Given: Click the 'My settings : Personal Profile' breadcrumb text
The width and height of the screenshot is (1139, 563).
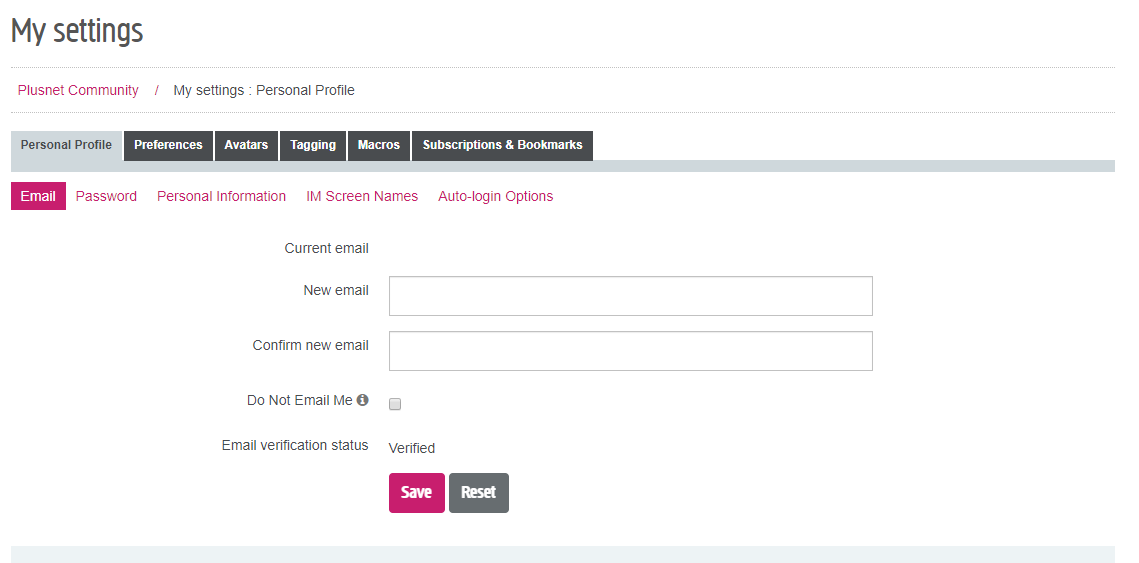Looking at the screenshot, I should pyautogui.click(x=264, y=90).
